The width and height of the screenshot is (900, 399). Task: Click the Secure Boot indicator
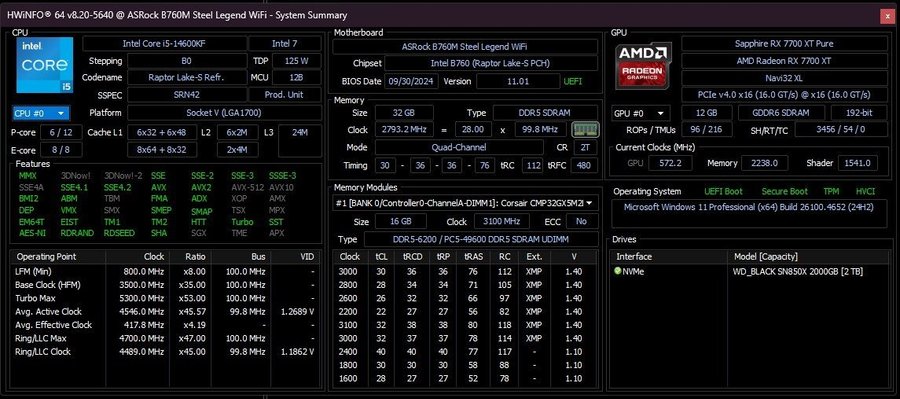click(784, 191)
